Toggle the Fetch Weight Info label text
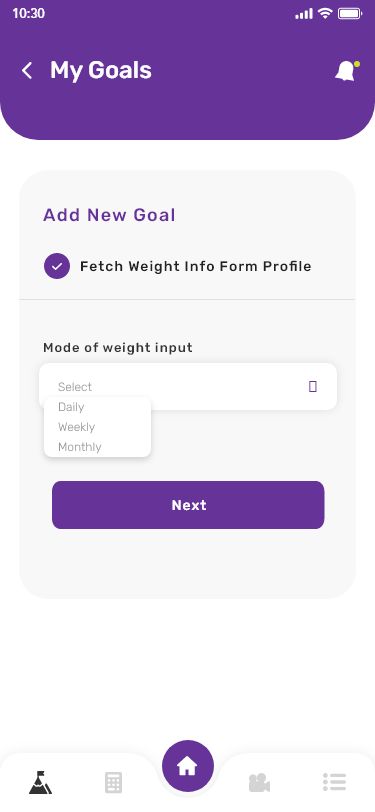This screenshot has width=375, height=812. click(x=195, y=266)
